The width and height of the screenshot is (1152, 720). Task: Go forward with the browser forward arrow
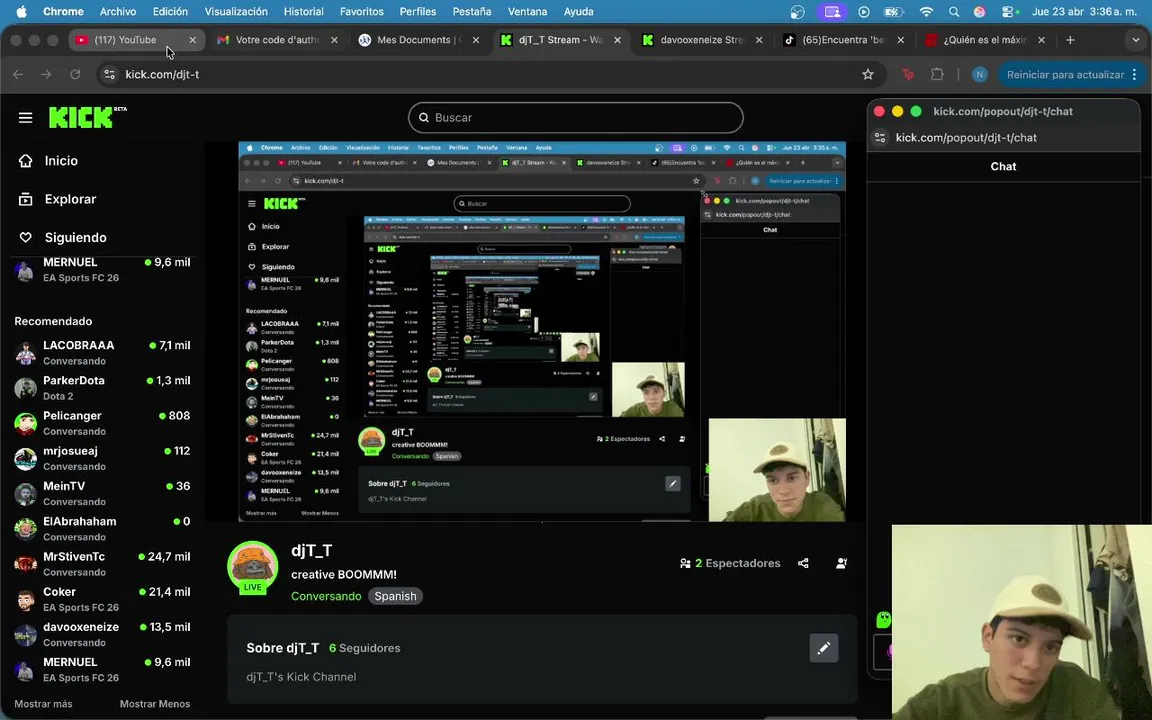(x=46, y=74)
